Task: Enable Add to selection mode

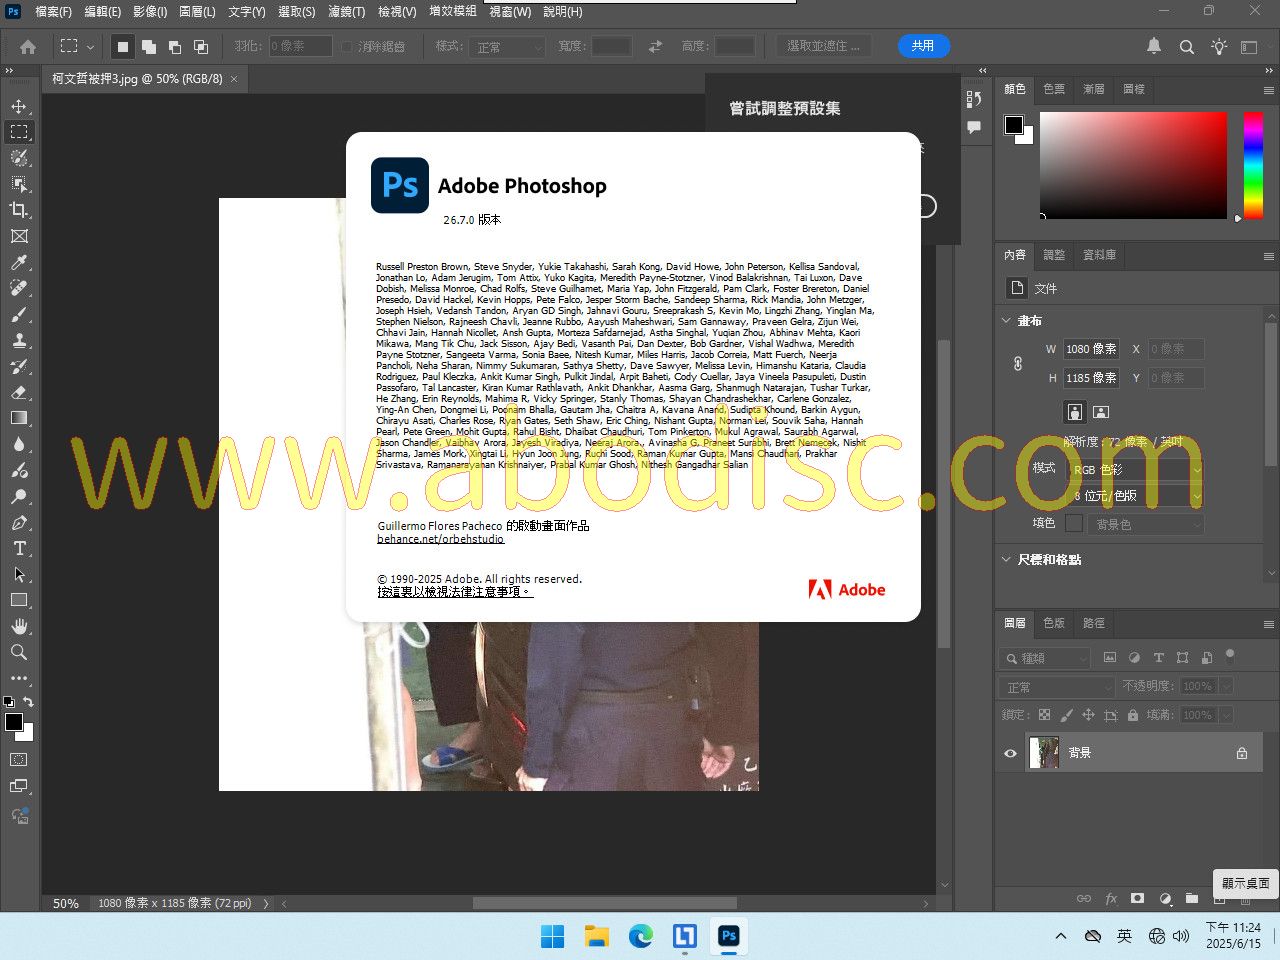Action: [x=148, y=46]
